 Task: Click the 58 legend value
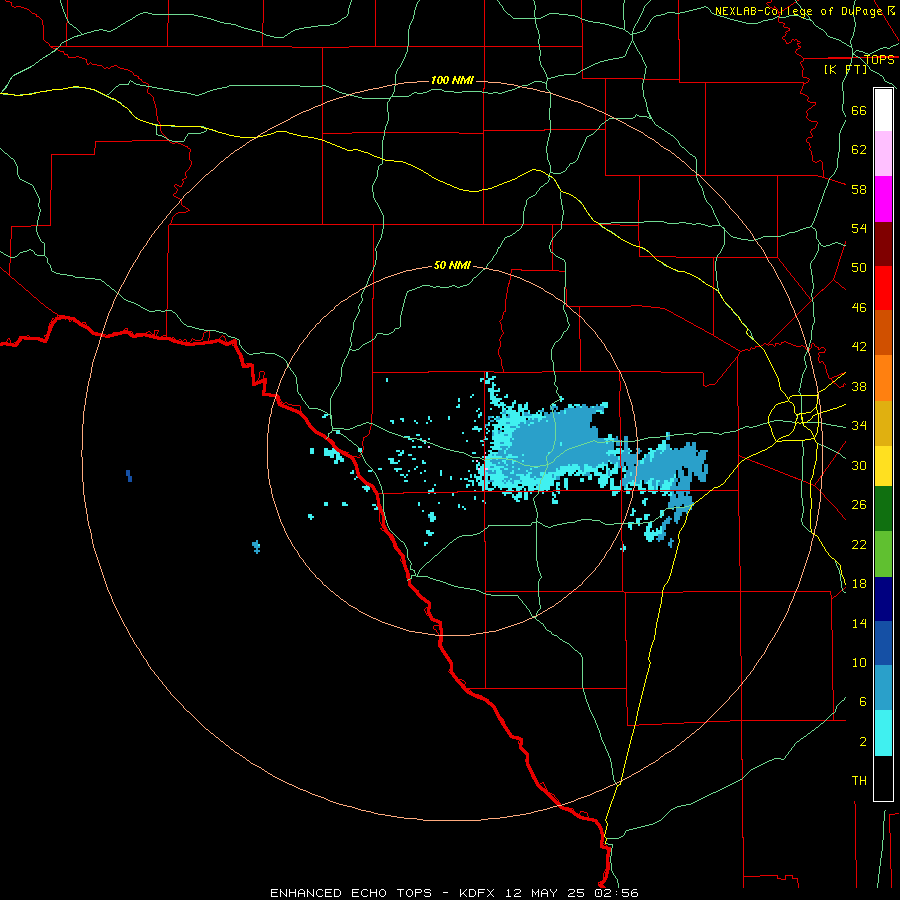[x=859, y=189]
